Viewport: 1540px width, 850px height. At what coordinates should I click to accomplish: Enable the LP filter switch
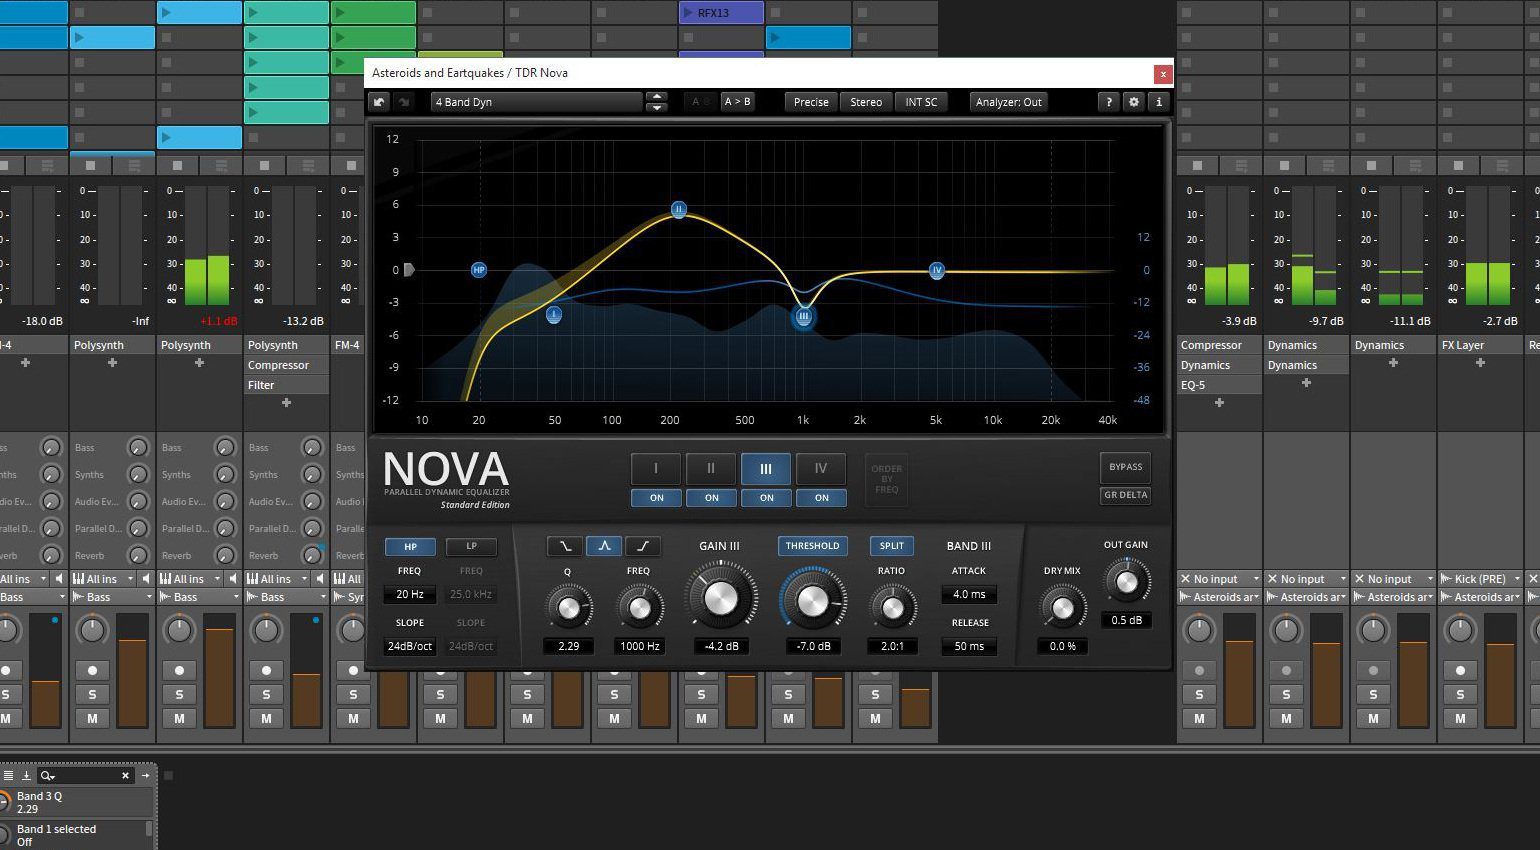[x=471, y=547]
